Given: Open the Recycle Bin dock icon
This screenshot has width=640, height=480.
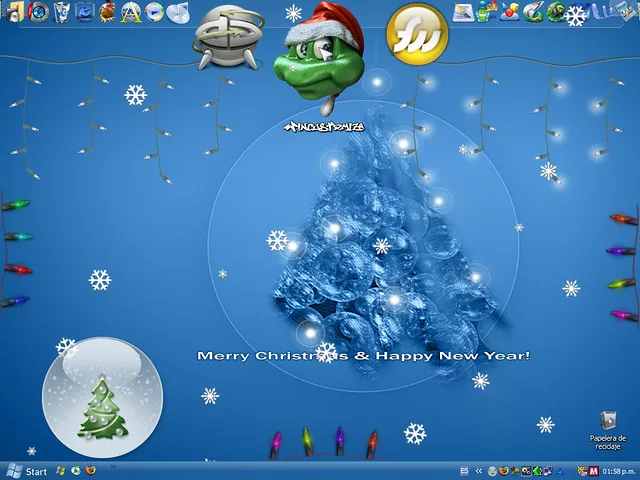Looking at the screenshot, I should [62, 12].
